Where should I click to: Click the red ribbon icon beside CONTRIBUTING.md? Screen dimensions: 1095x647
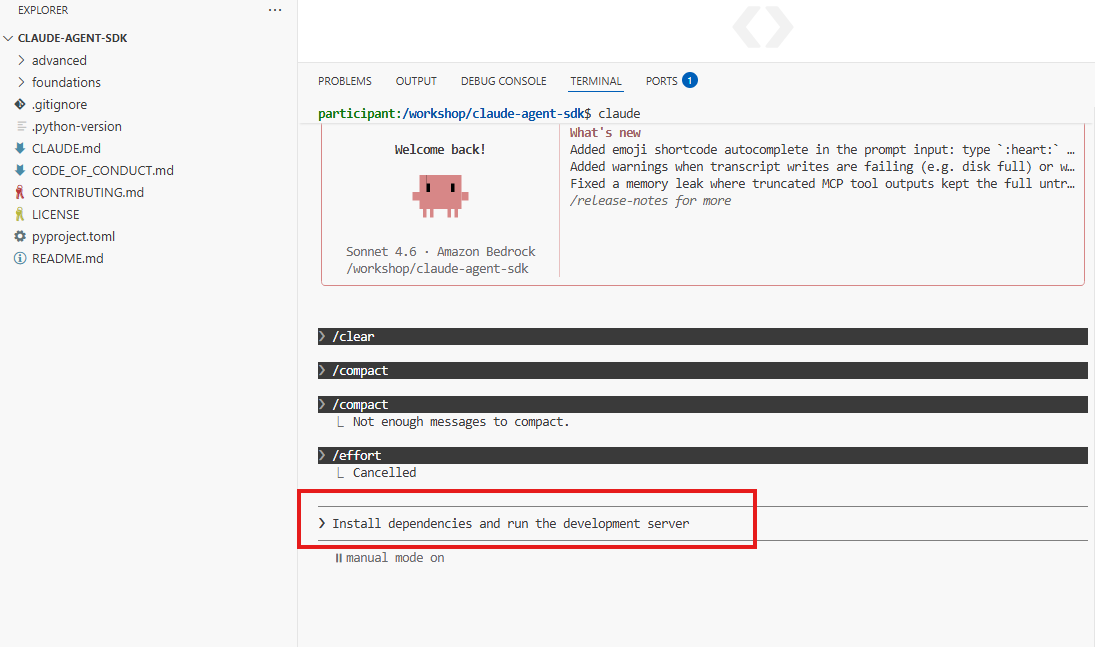pyautogui.click(x=20, y=192)
